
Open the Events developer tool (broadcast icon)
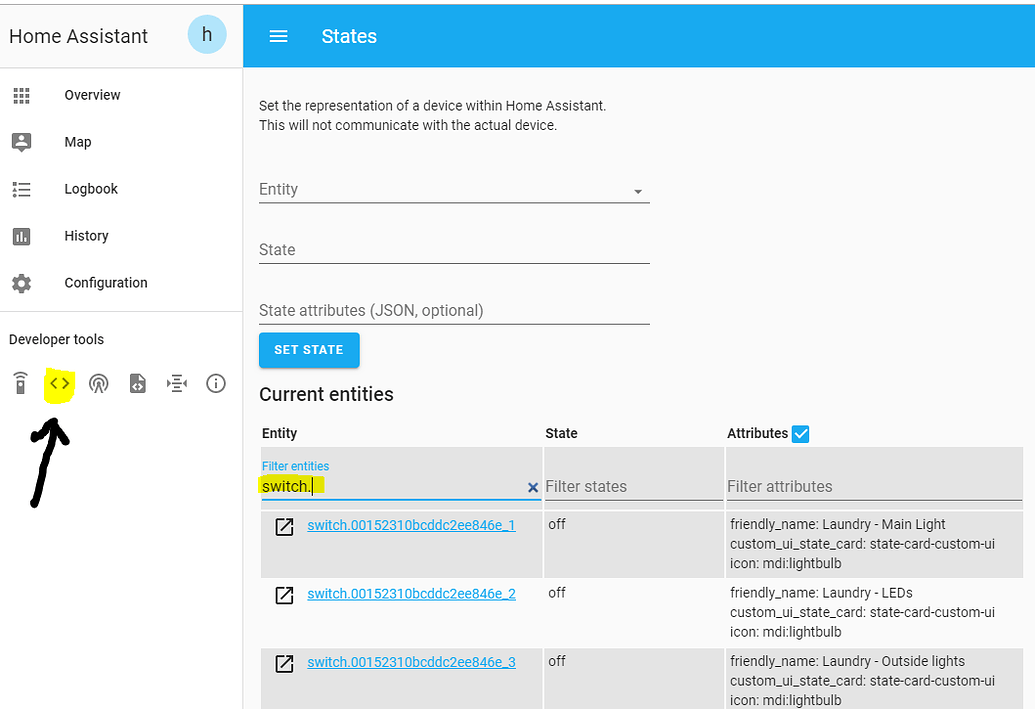98,383
